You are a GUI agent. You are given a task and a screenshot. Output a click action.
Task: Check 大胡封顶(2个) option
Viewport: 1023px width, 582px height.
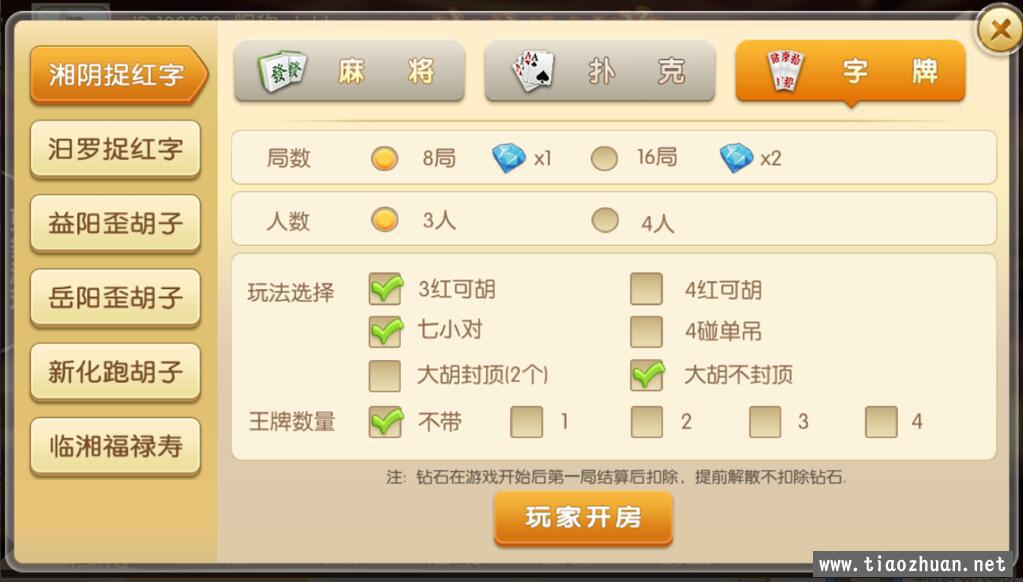pyautogui.click(x=384, y=375)
